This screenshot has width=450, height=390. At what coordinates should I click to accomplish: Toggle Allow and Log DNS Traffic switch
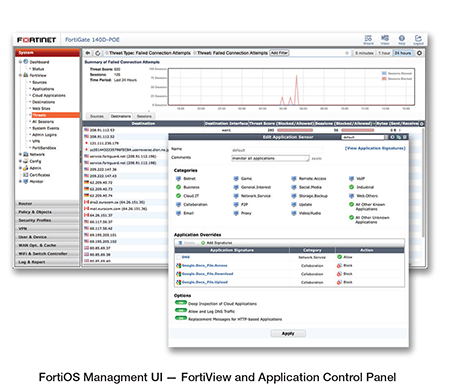[181, 311]
